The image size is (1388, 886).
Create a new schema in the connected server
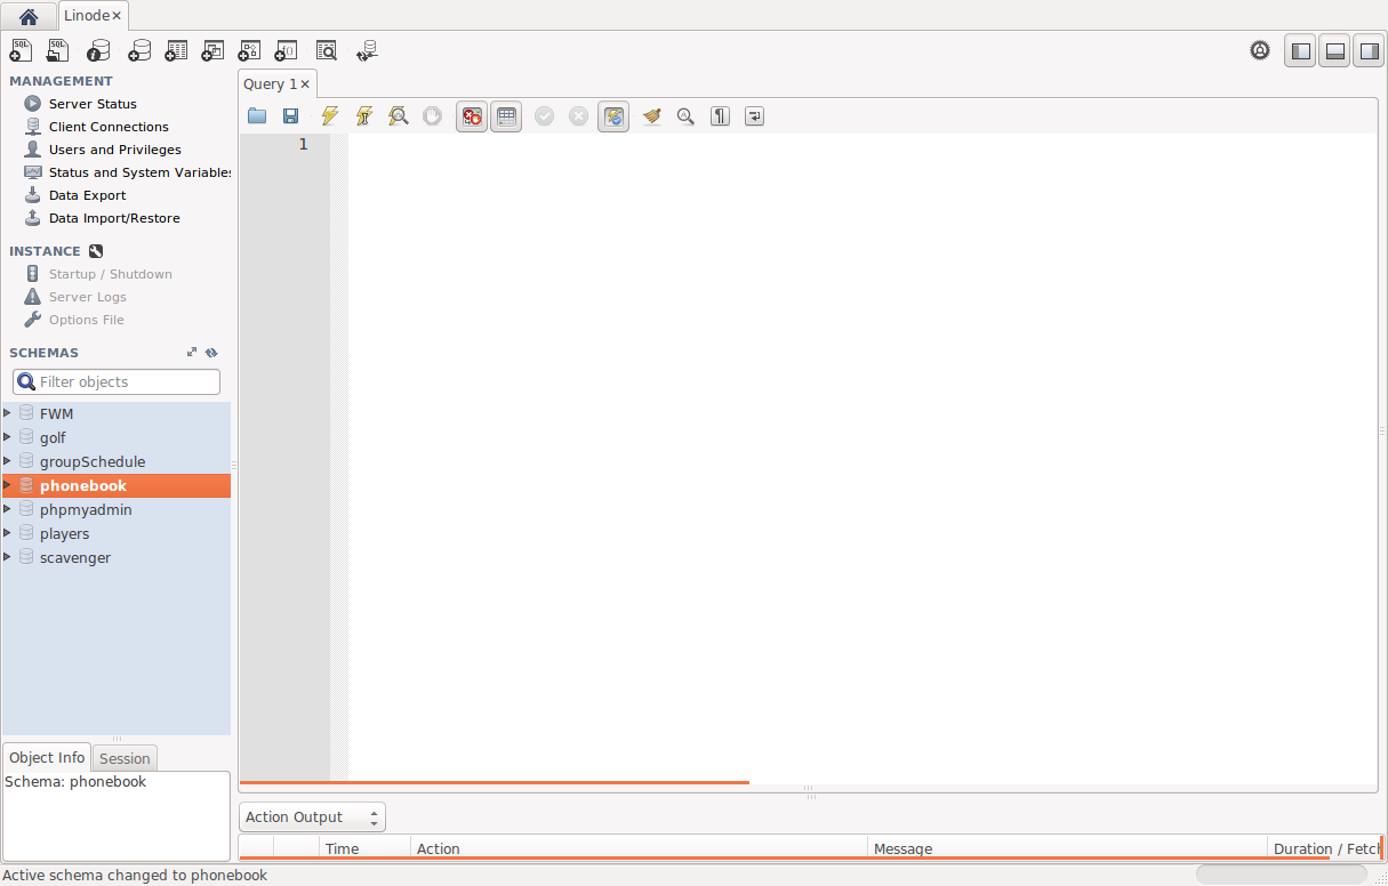click(139, 50)
